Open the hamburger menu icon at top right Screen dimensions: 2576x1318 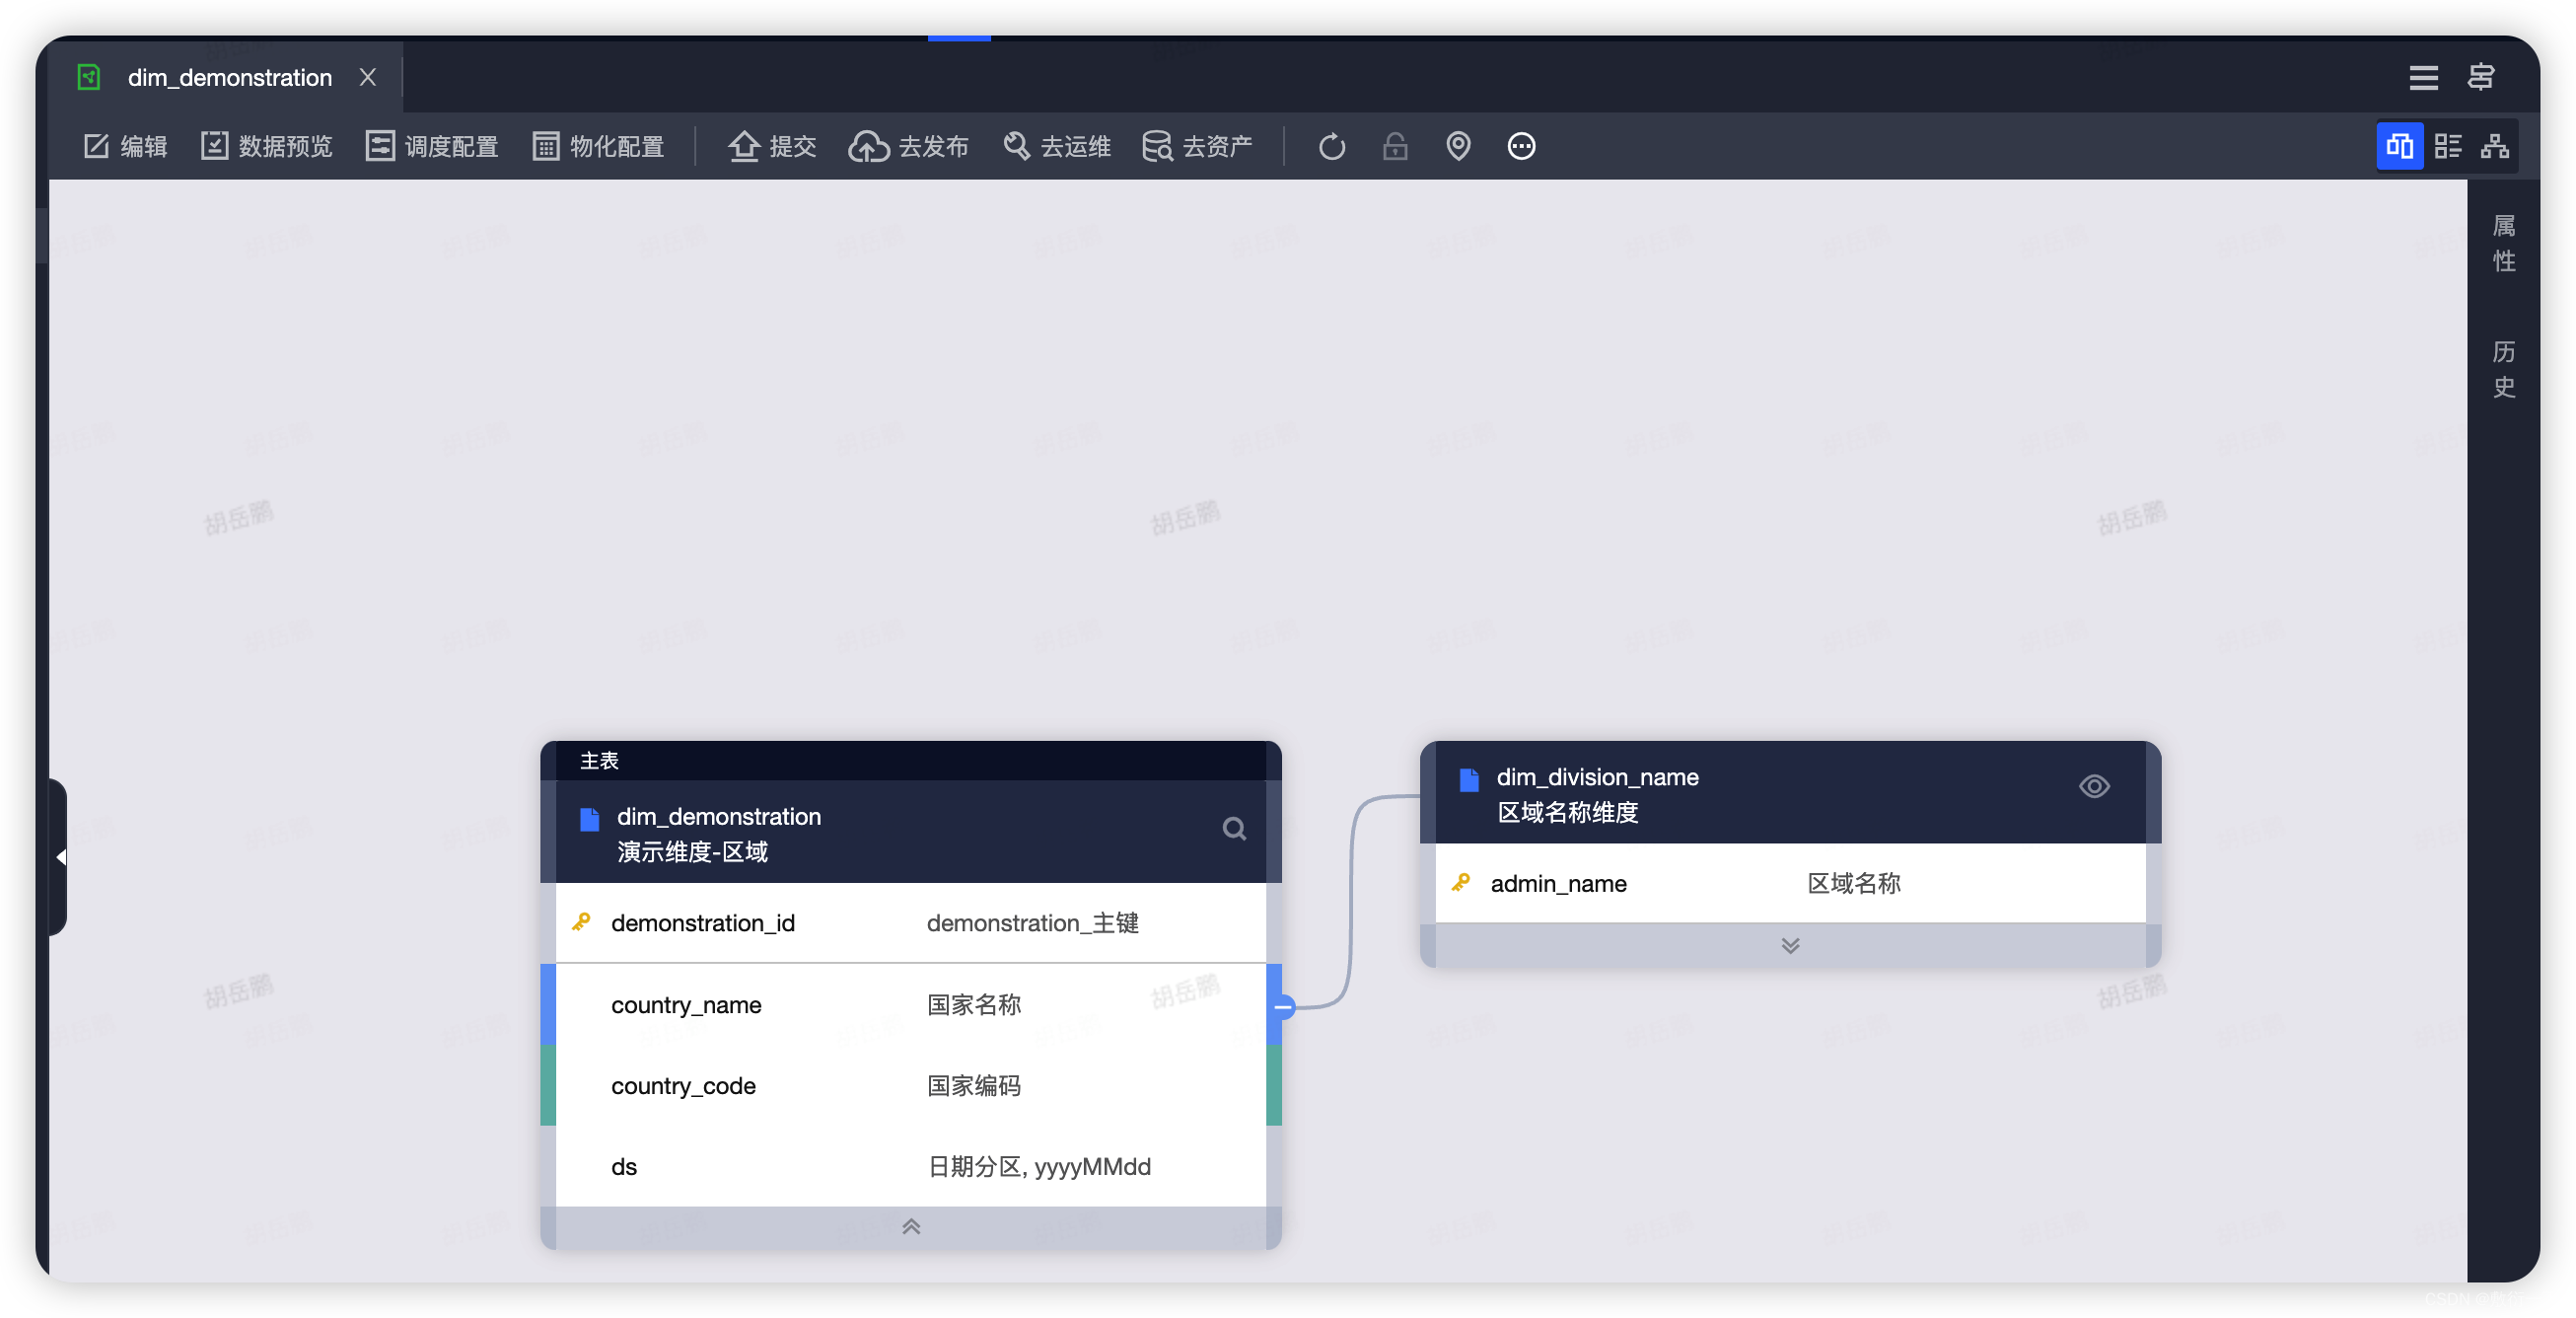[2423, 77]
